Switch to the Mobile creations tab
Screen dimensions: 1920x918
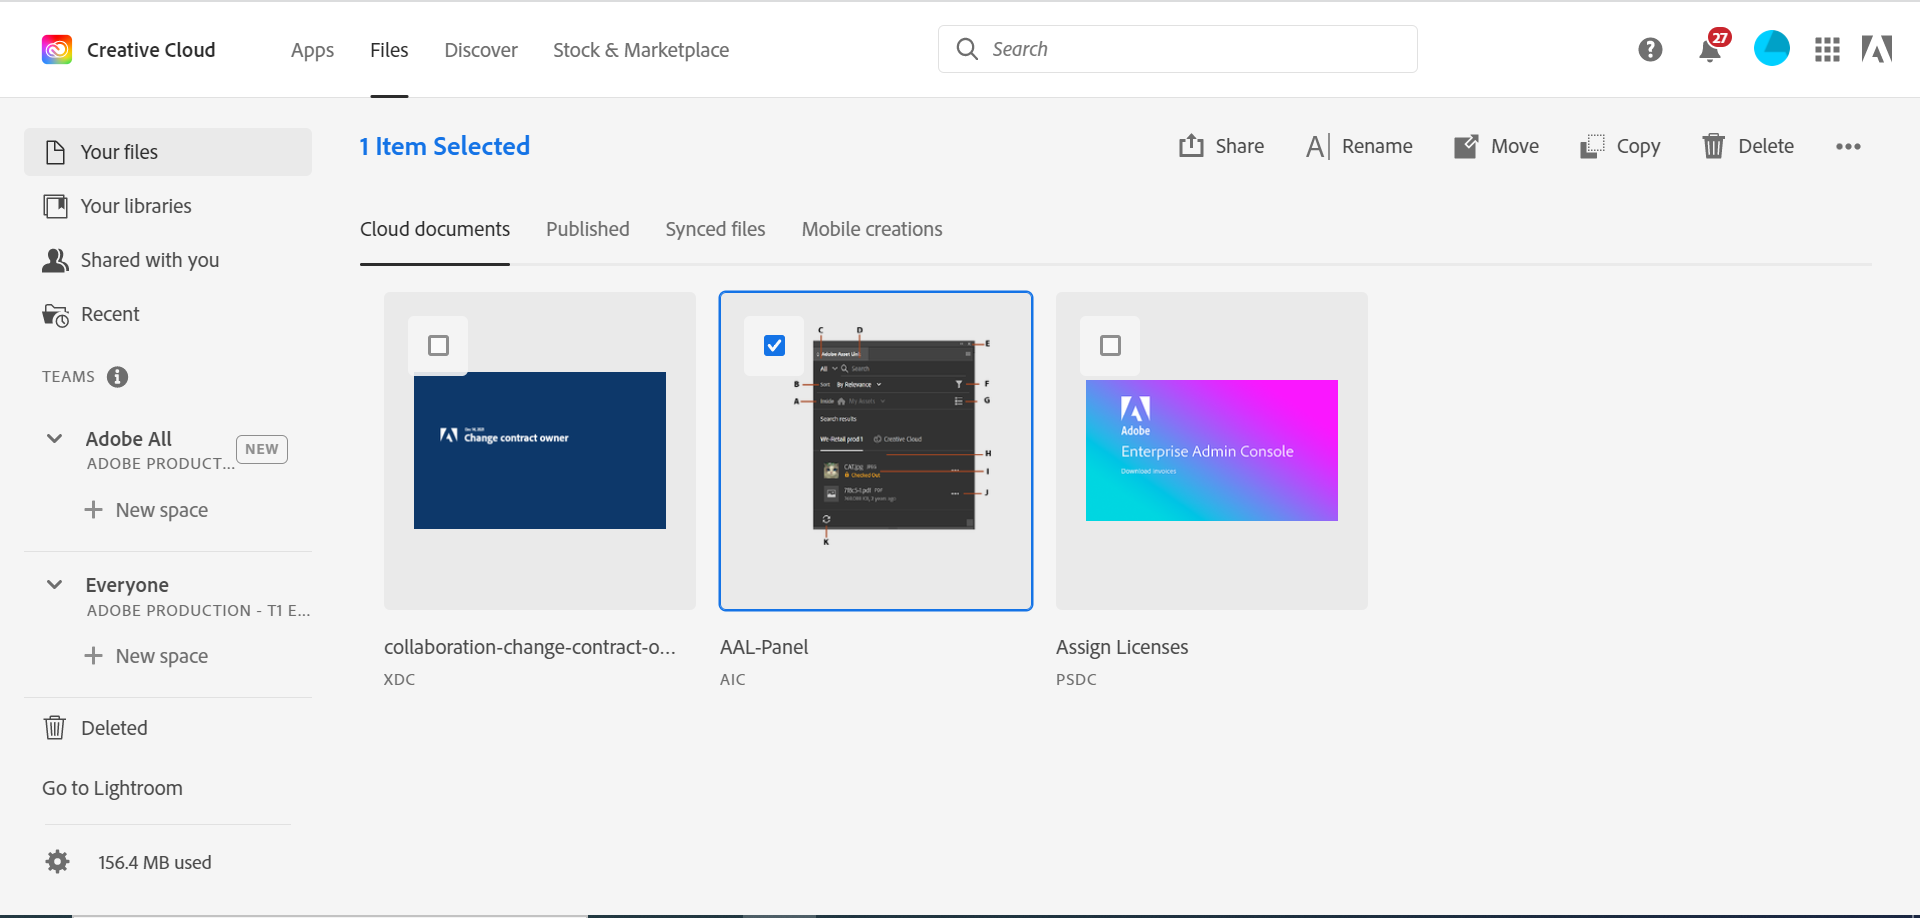872,229
